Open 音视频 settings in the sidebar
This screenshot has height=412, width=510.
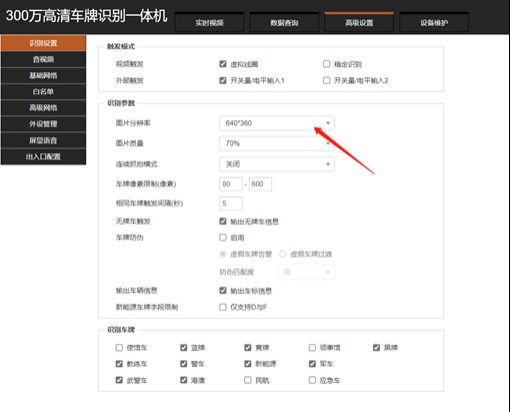[43, 59]
